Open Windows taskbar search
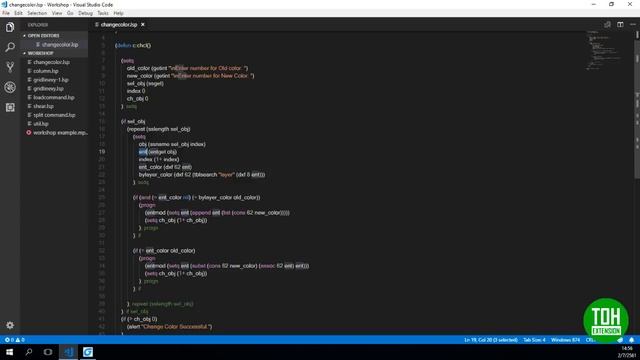Viewport: 640px width, 360px height. [29, 352]
